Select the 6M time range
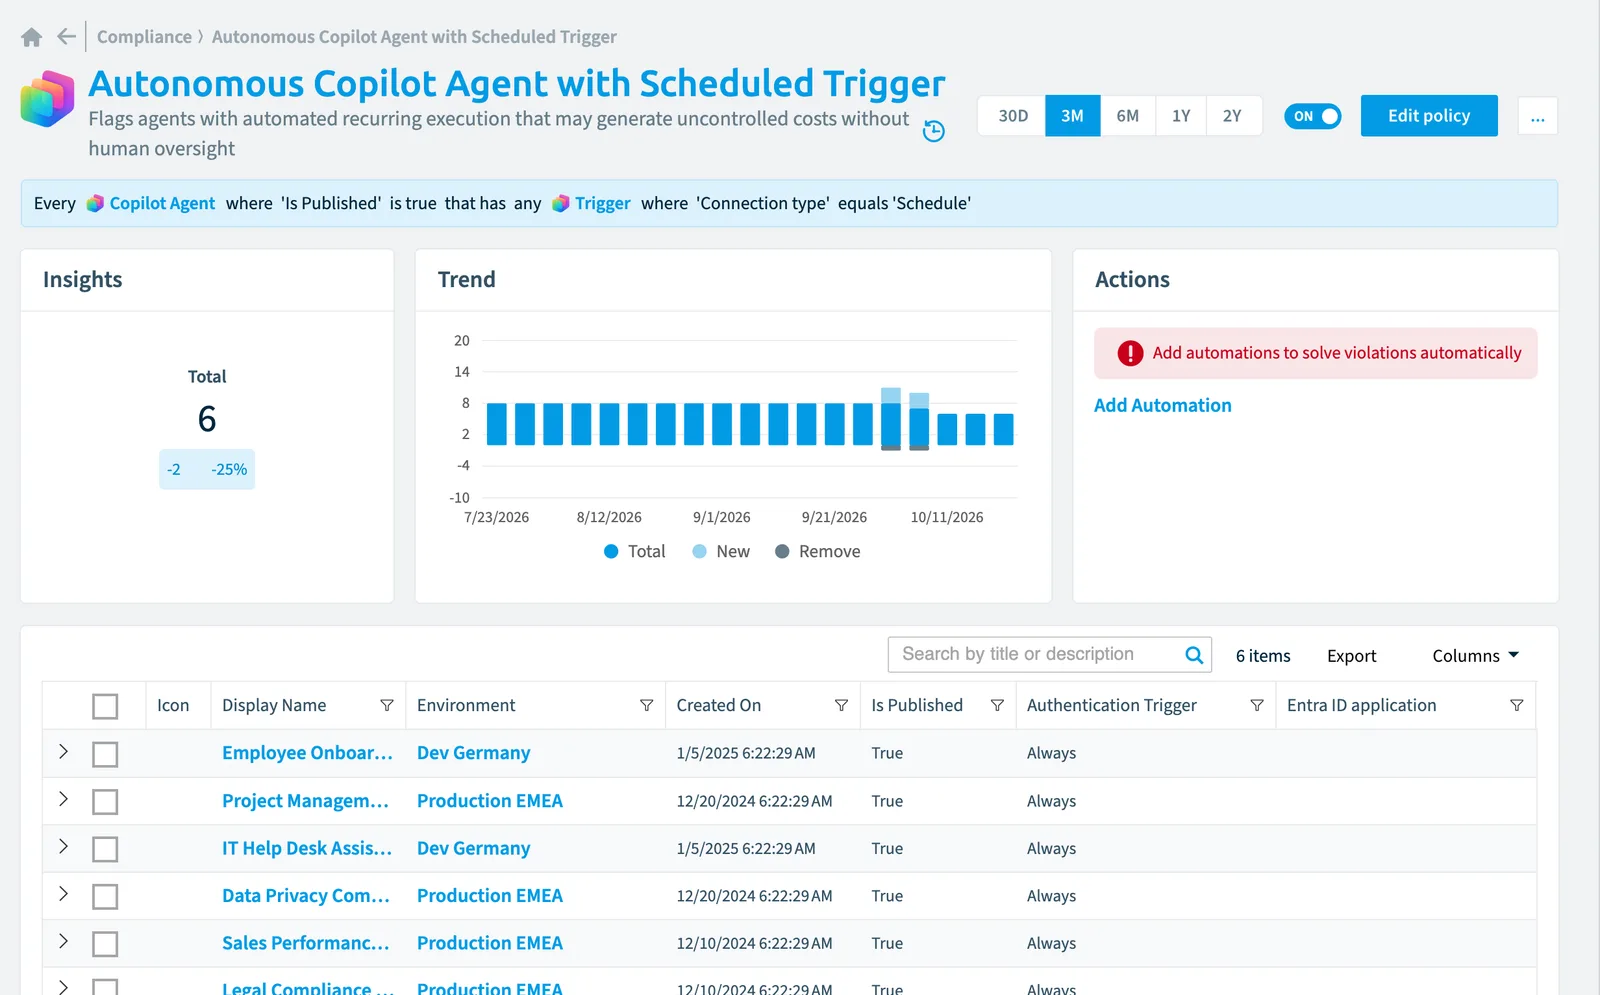Image resolution: width=1600 pixels, height=995 pixels. click(1128, 116)
